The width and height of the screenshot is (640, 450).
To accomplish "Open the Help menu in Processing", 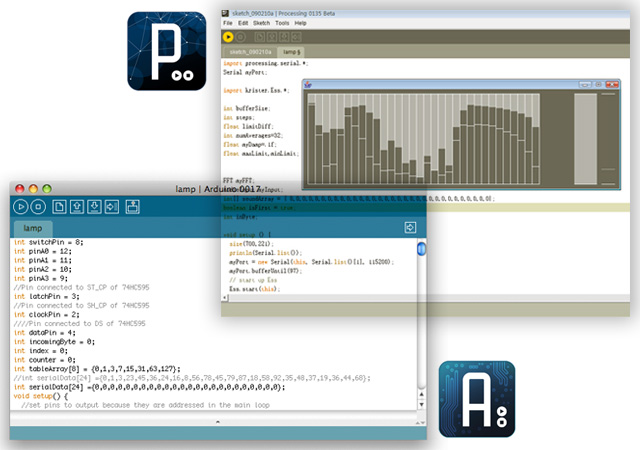I will 300,22.
